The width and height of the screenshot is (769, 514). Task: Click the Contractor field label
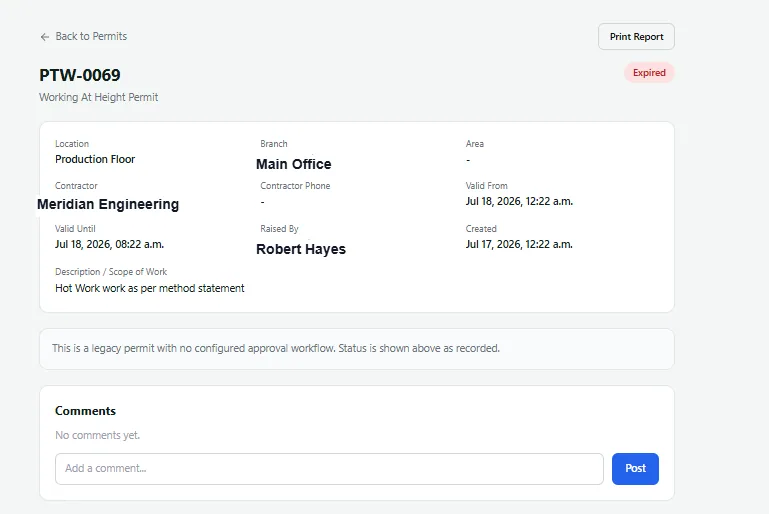pyautogui.click(x=76, y=186)
